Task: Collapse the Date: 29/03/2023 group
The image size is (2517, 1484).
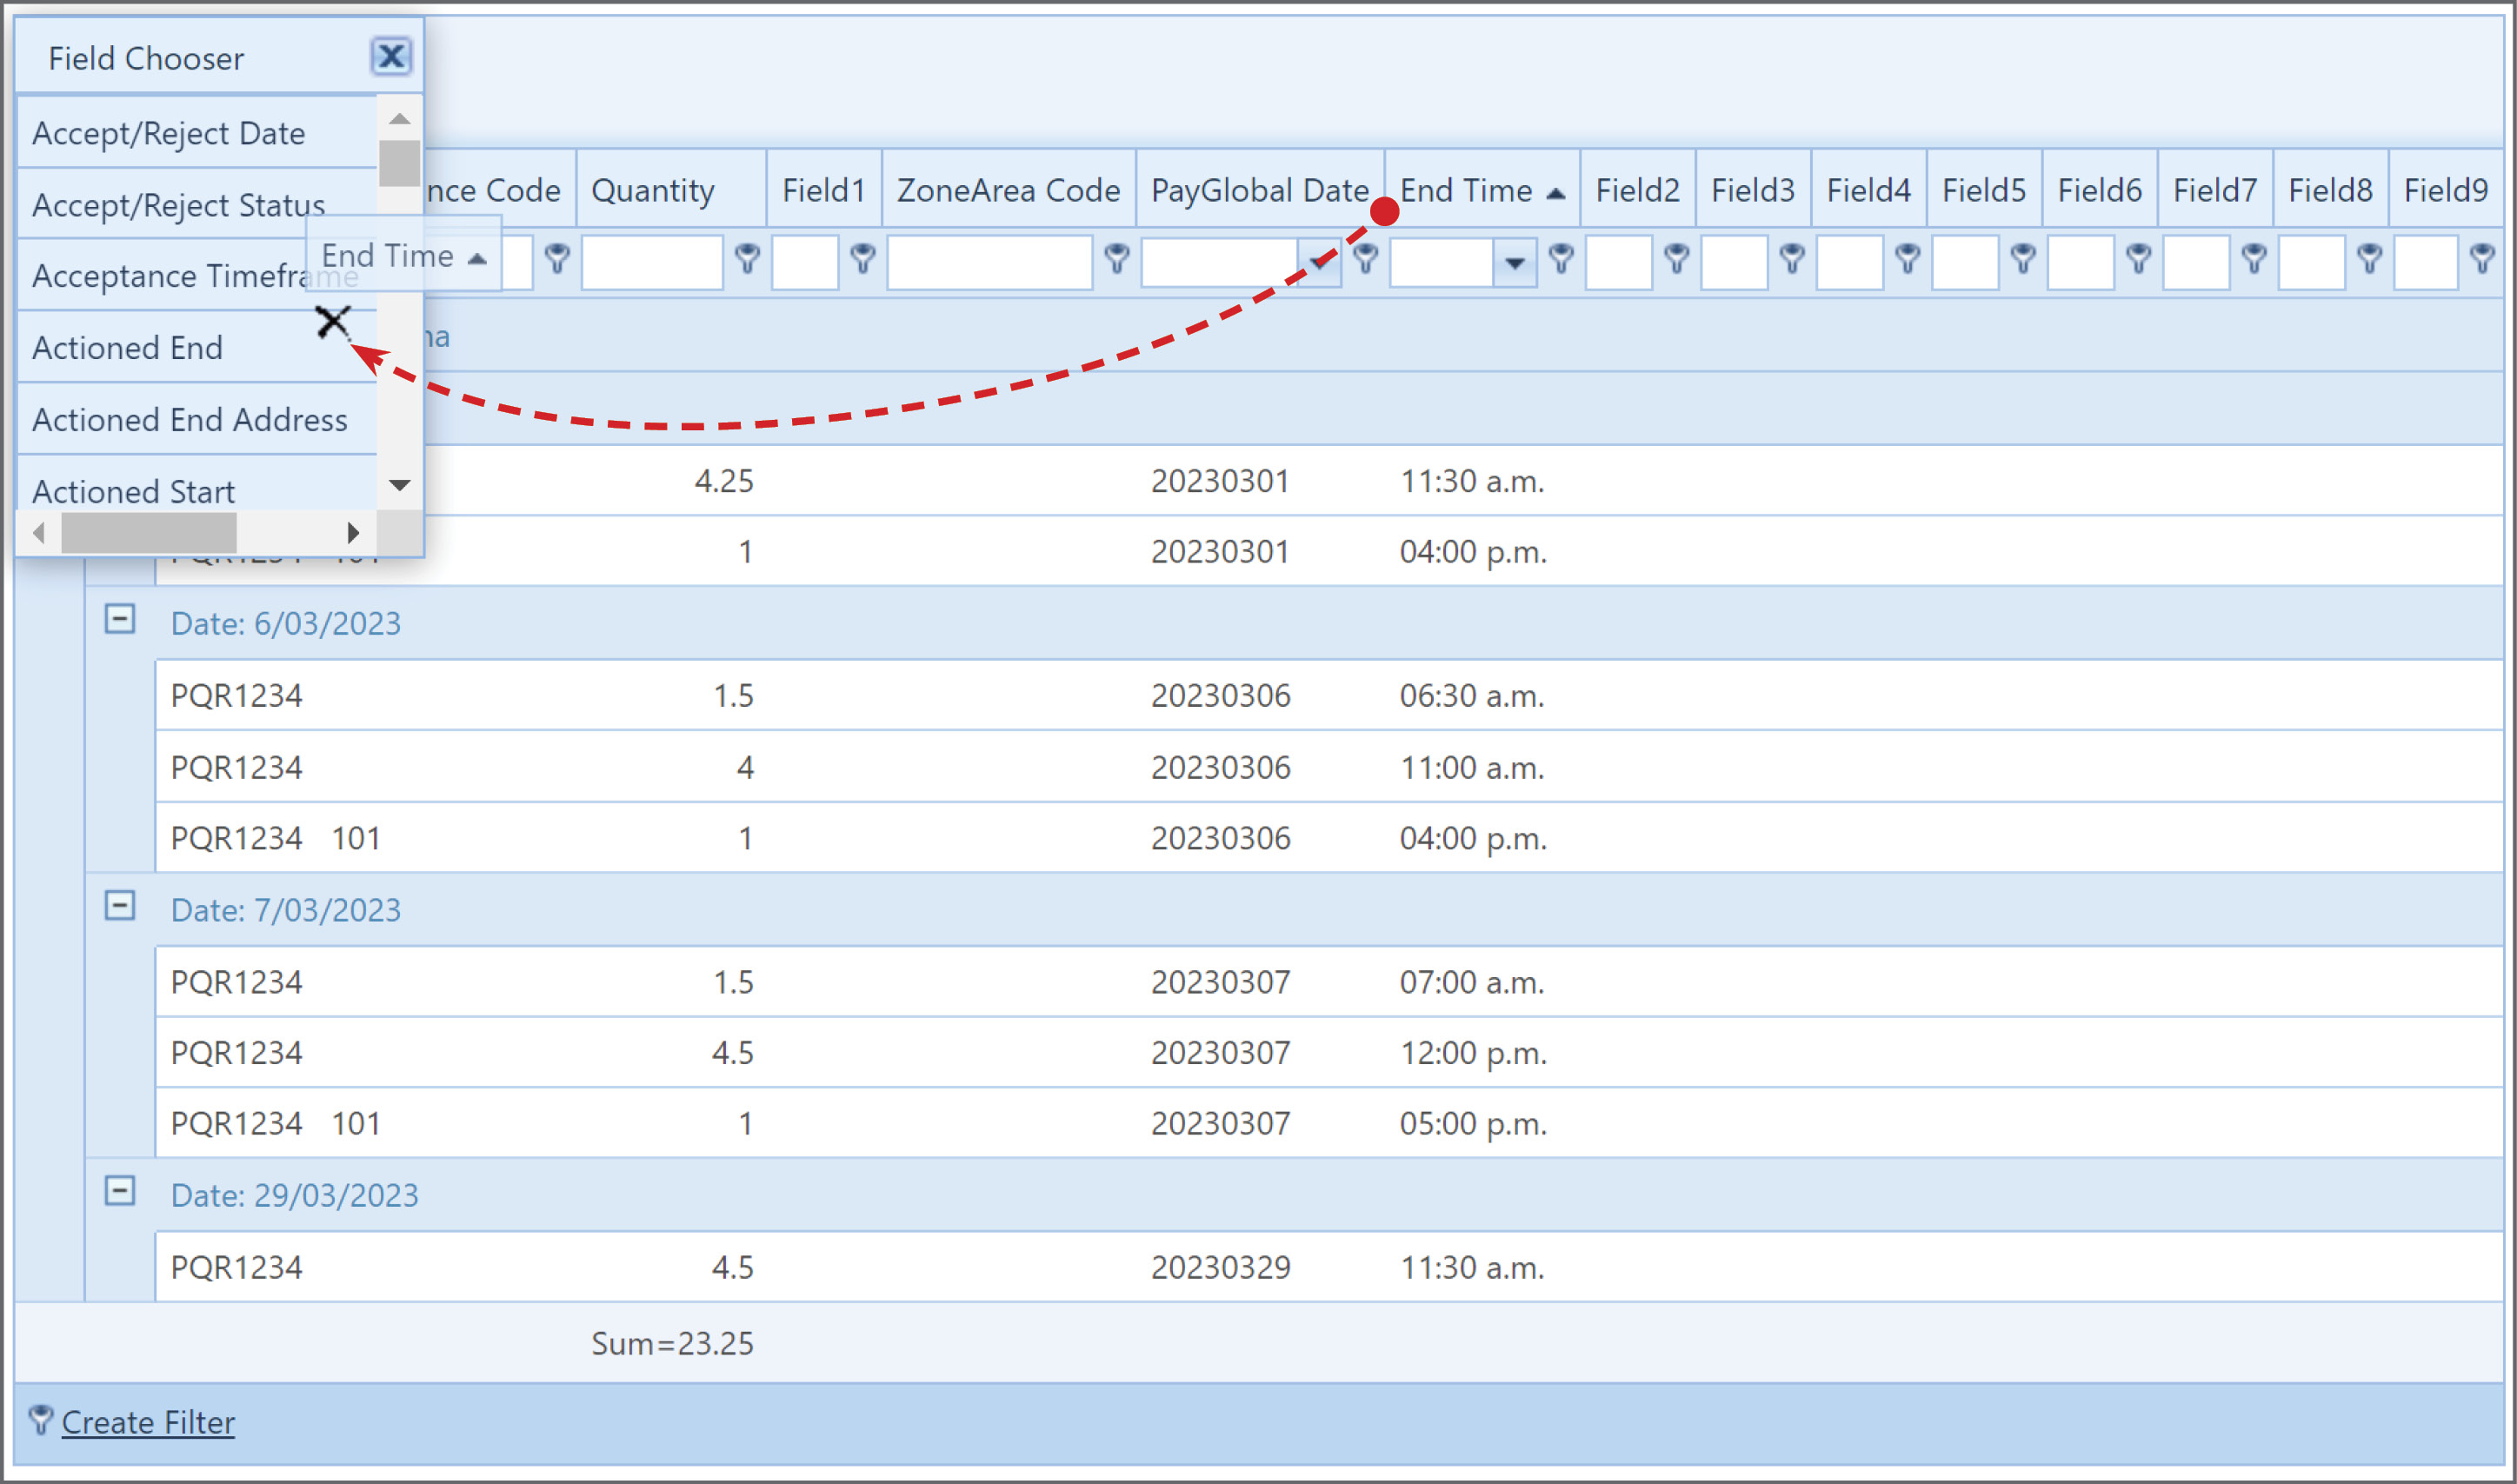Action: pyautogui.click(x=120, y=1191)
